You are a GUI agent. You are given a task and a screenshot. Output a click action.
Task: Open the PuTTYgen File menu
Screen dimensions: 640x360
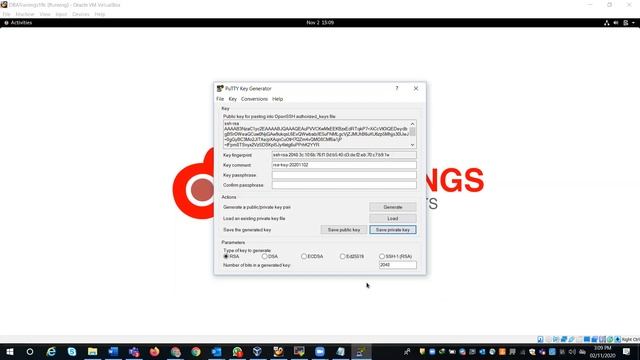220,99
